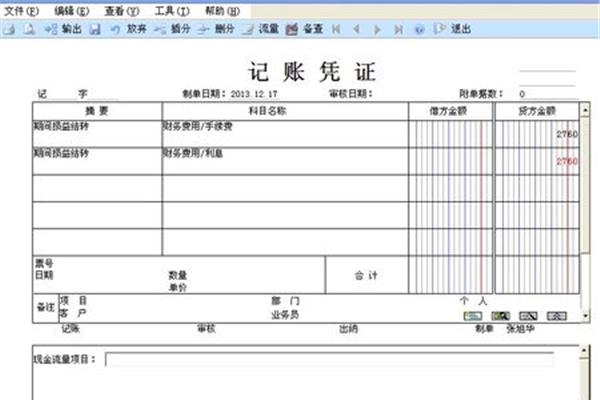Click the black 2760 credit amount
Viewport: 600px width, 400px height.
[x=567, y=134]
